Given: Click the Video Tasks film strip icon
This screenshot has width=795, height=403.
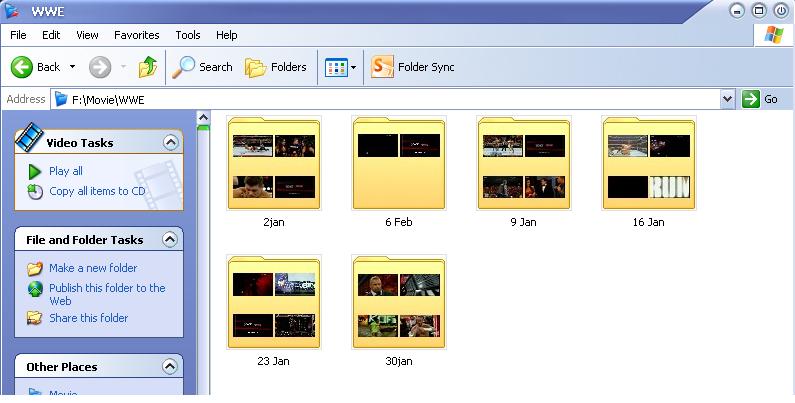Looking at the screenshot, I should tap(29, 137).
